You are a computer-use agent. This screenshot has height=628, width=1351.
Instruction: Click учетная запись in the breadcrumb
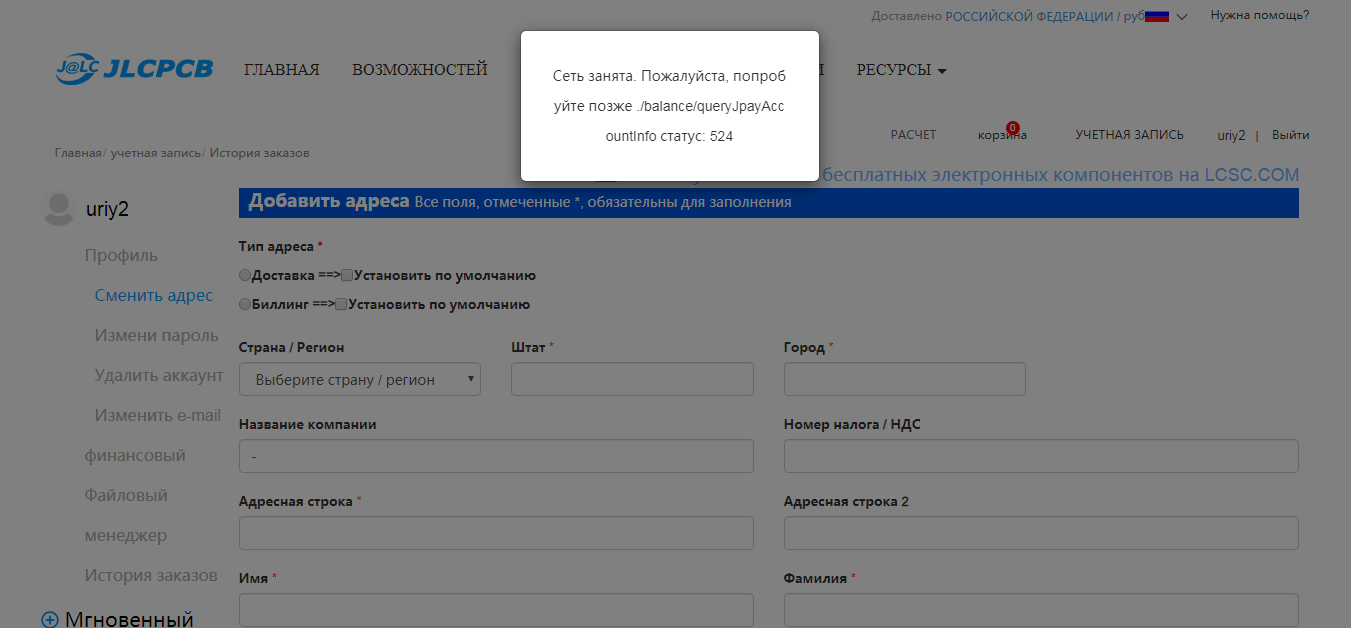(156, 153)
